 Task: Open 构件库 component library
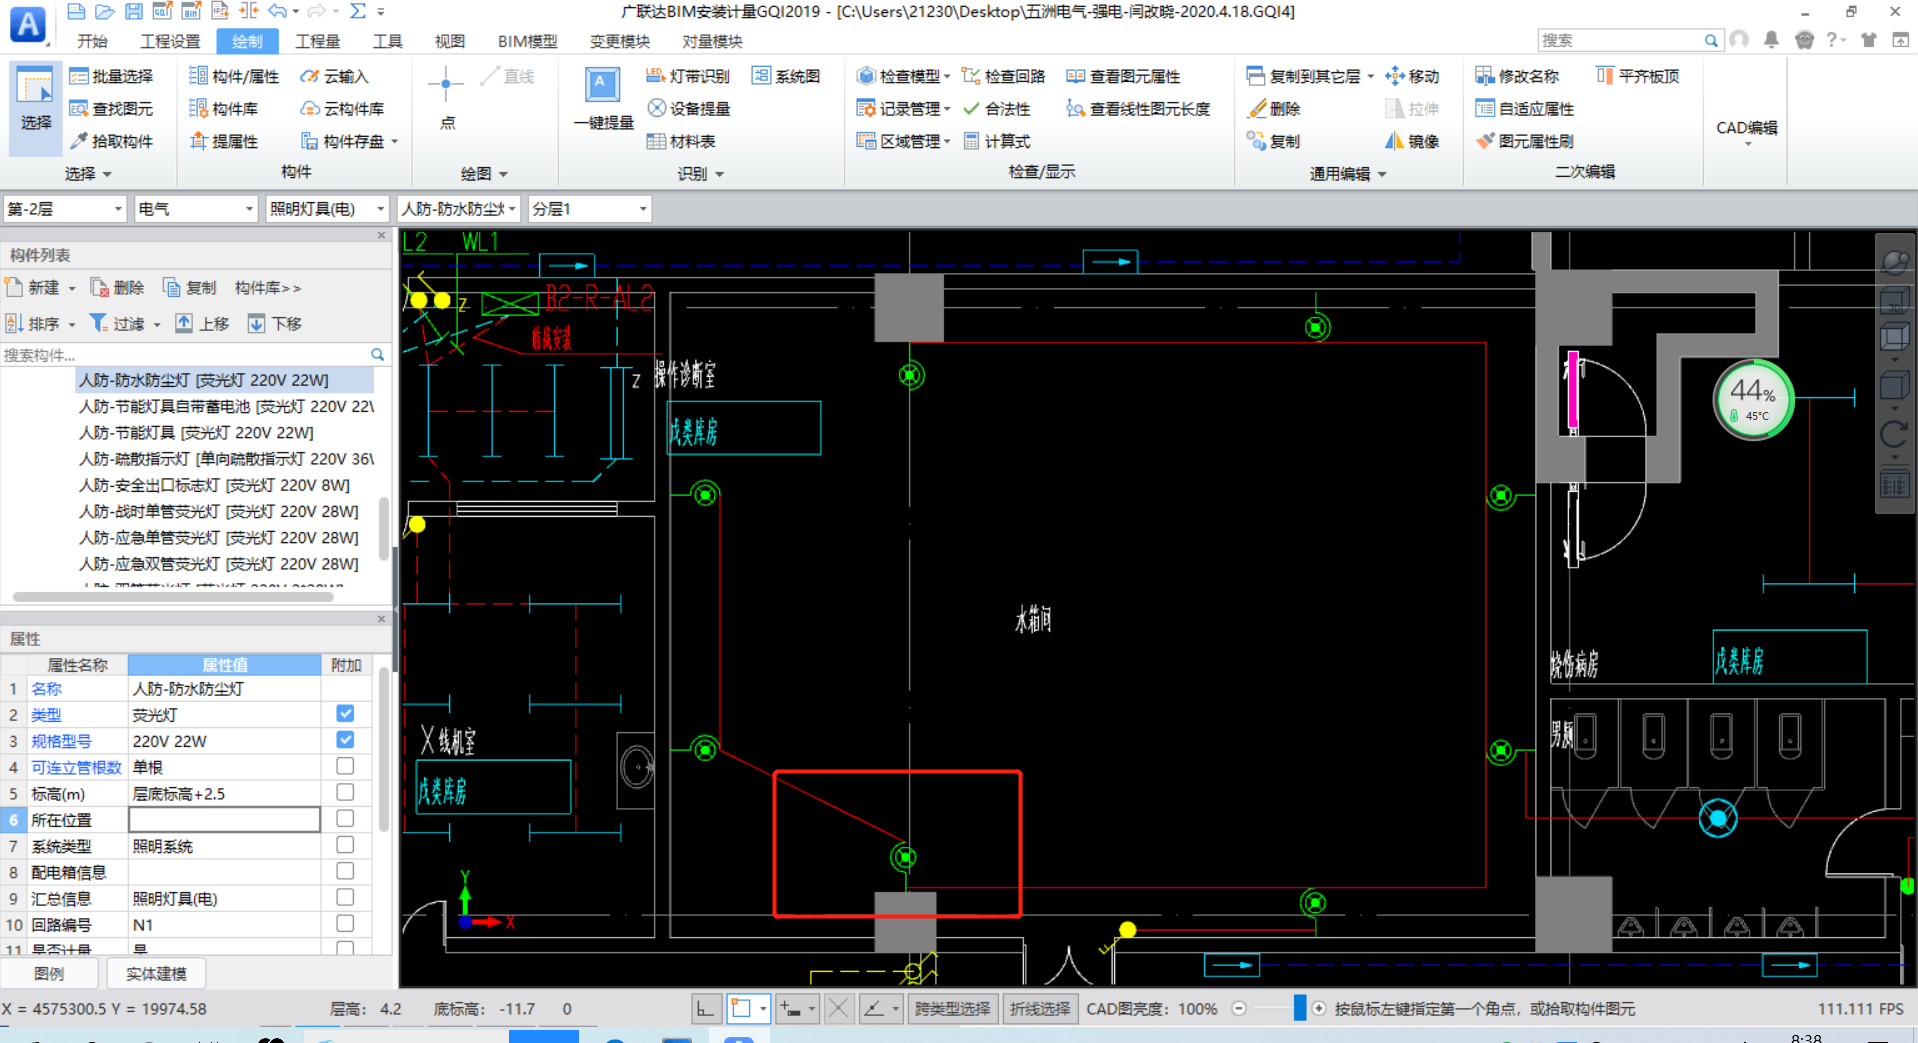224,109
